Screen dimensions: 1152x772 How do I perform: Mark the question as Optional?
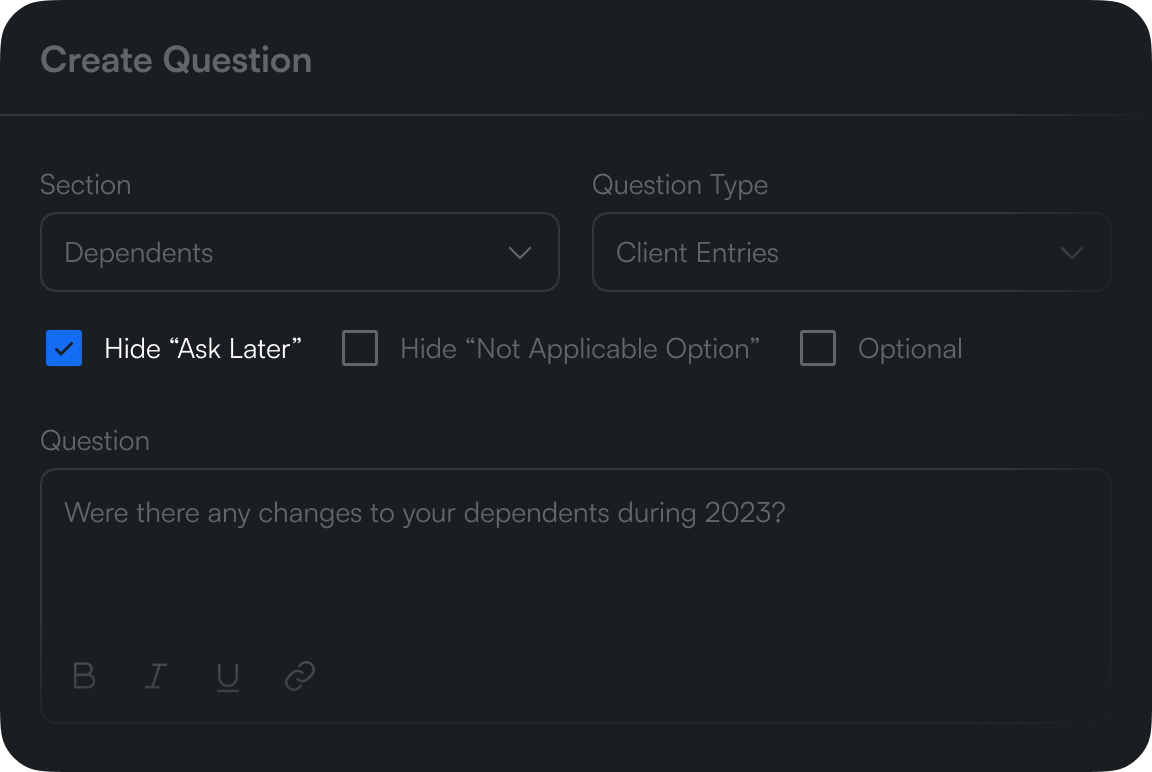[x=818, y=348]
